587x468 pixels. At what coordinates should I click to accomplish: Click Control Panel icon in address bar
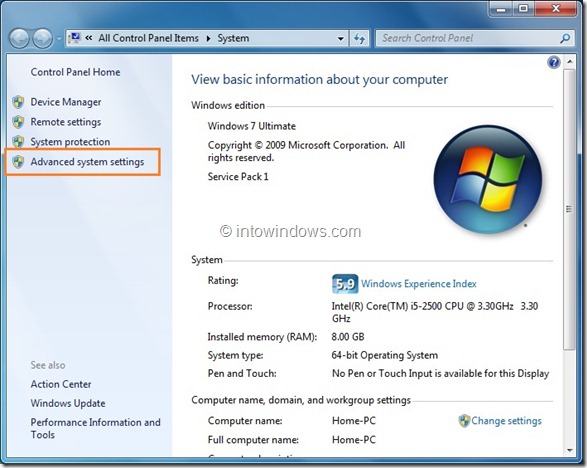pyautogui.click(x=75, y=38)
